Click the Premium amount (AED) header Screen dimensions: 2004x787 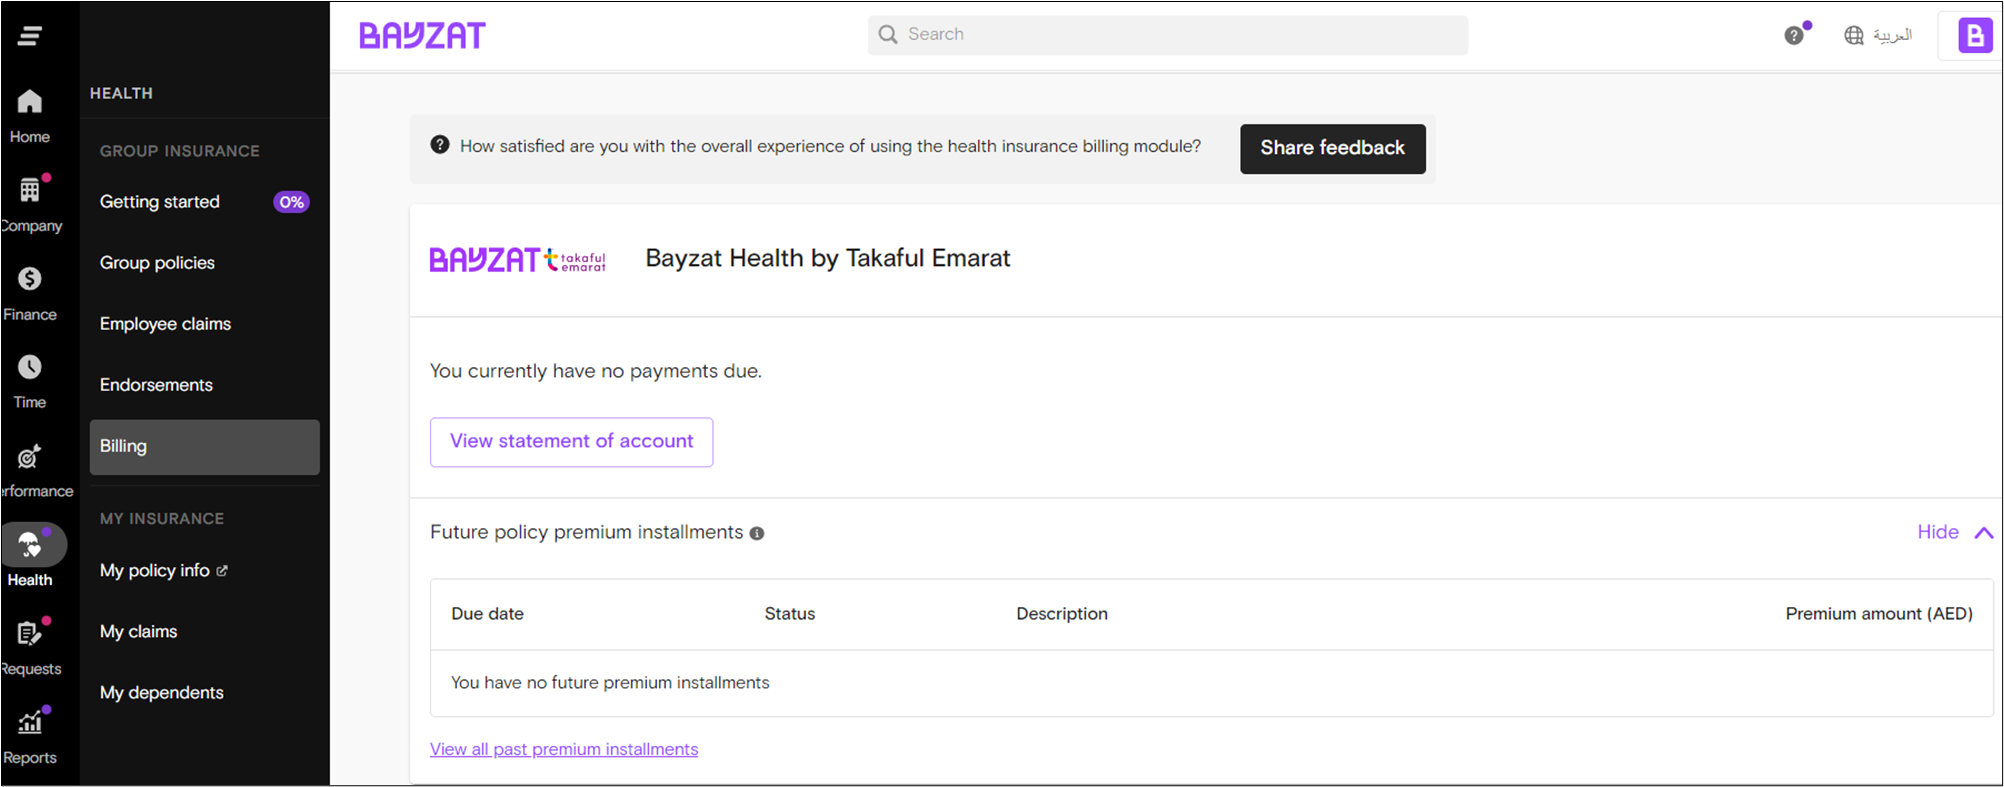(x=1879, y=614)
